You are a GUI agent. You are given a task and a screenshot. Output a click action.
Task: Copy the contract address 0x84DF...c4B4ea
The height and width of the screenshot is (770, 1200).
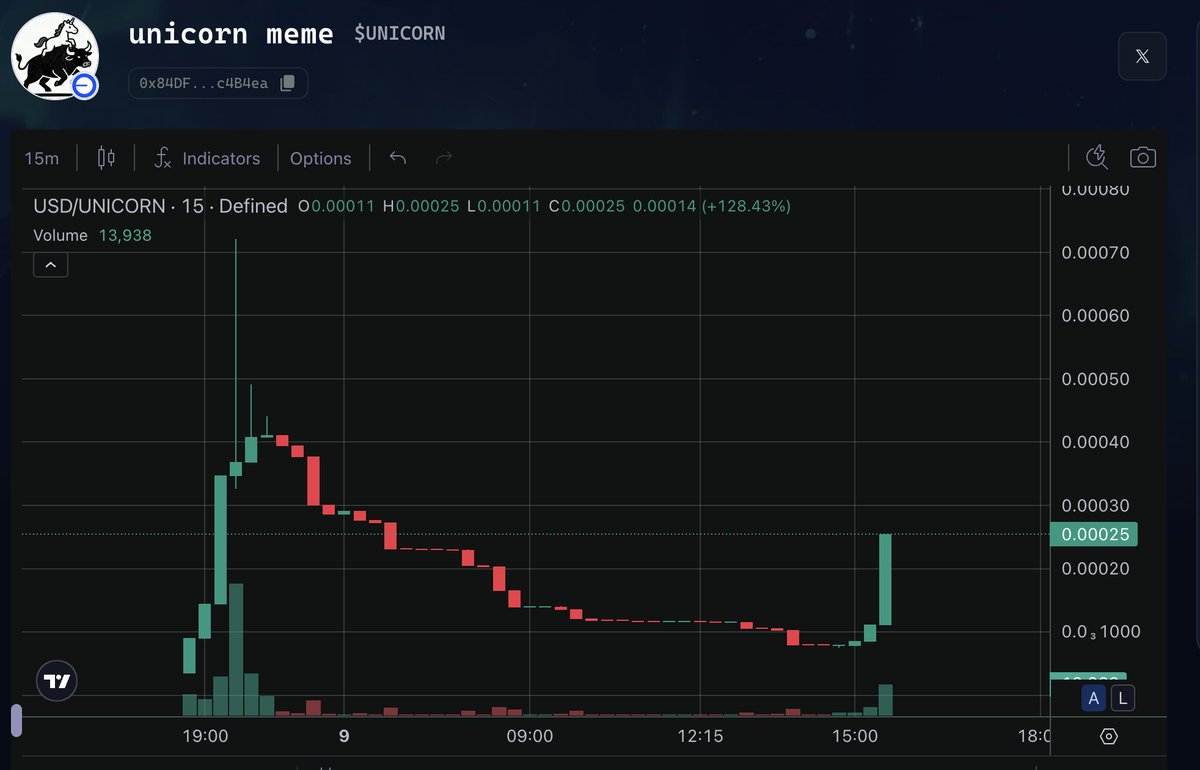point(287,83)
